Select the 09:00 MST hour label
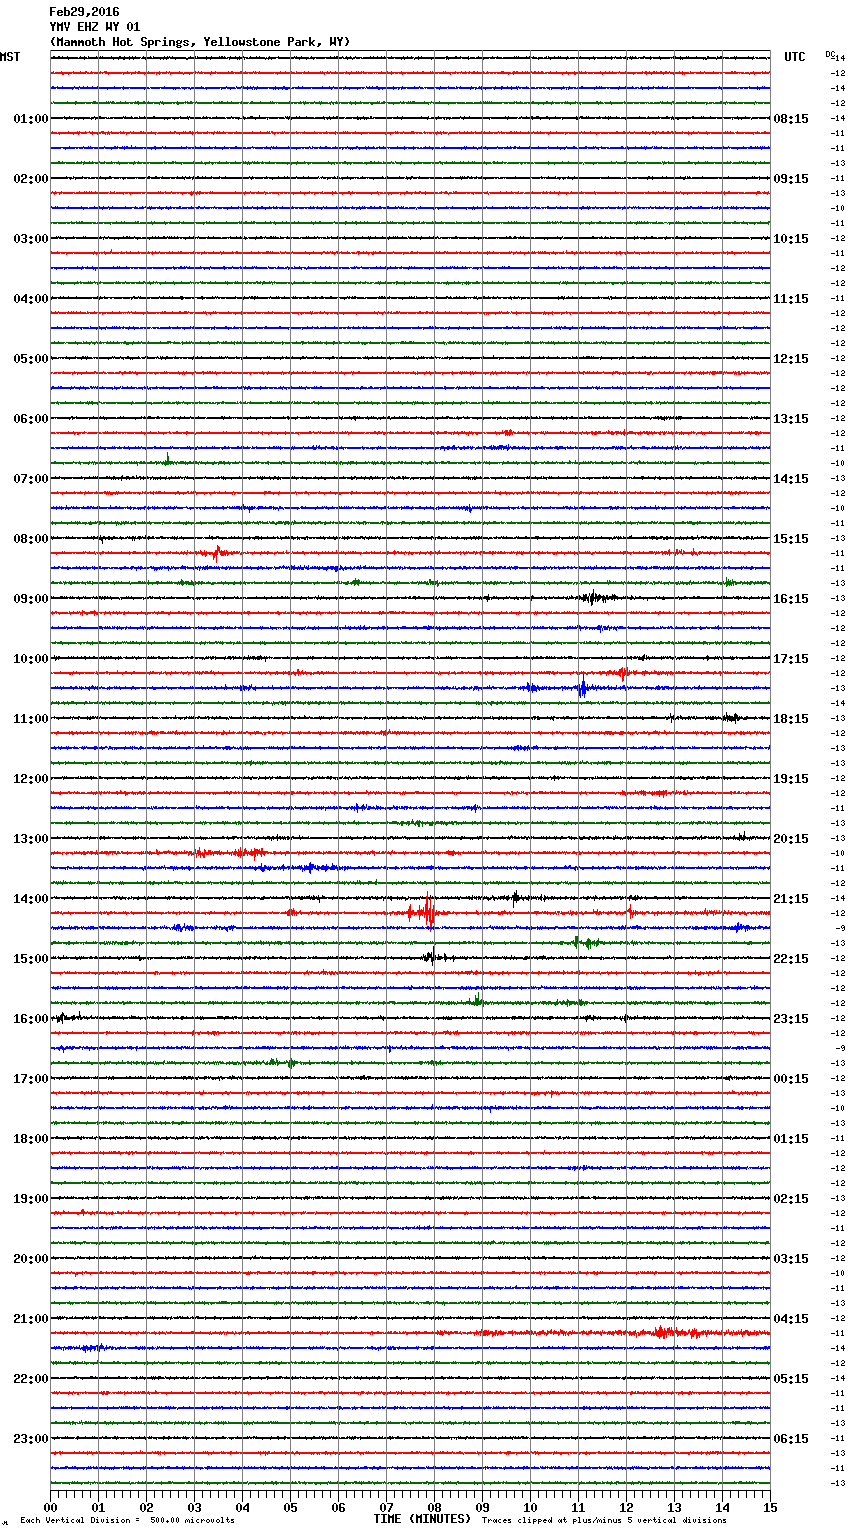This screenshot has width=850, height=1534. (x=30, y=599)
